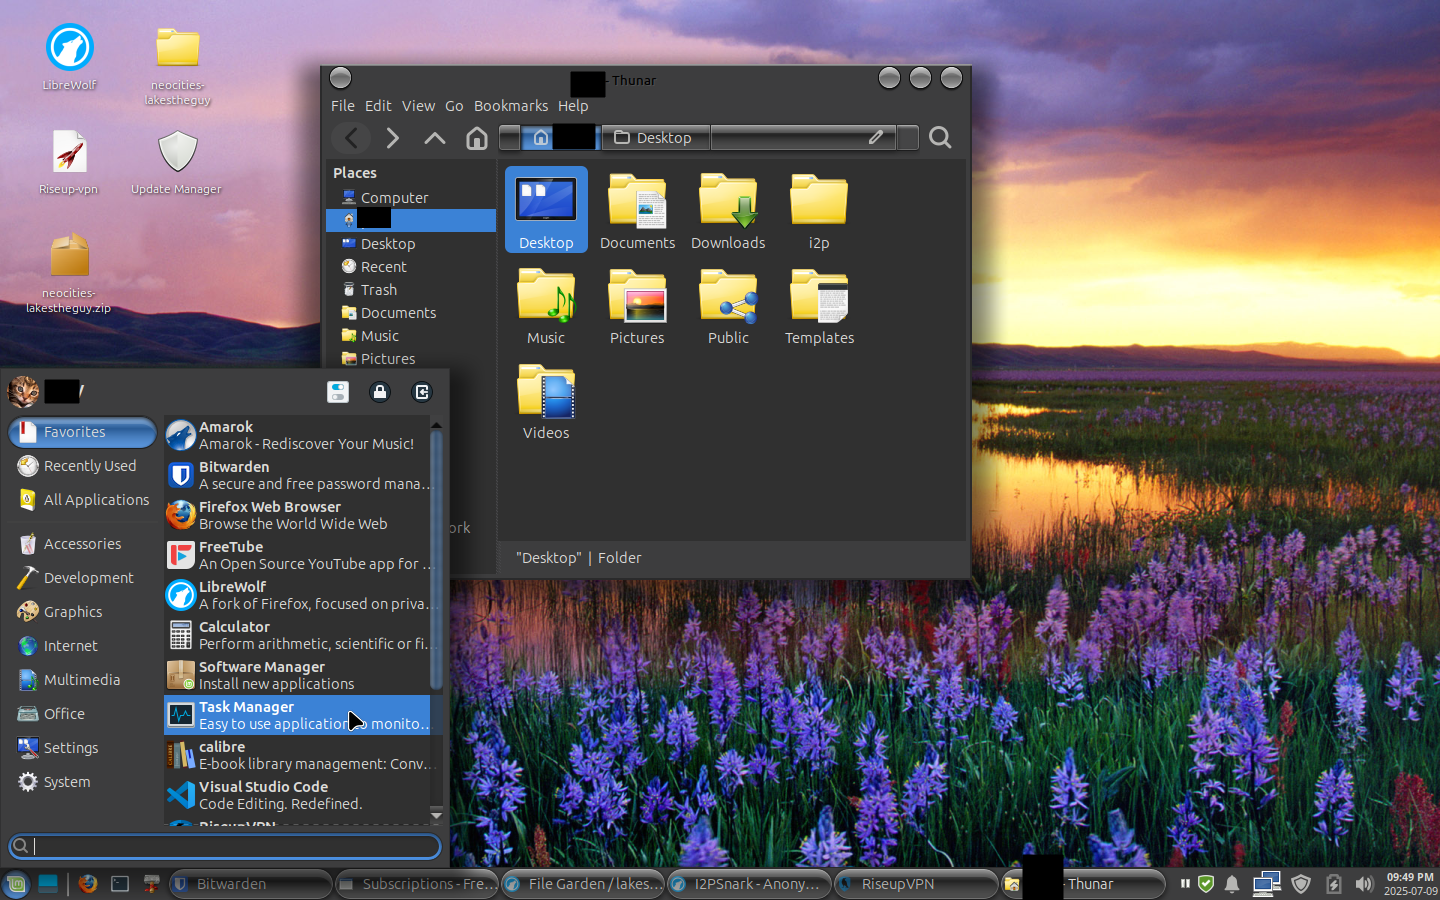Launch Riseup-vpn desktop shortcut
Image resolution: width=1440 pixels, height=900 pixels.
click(x=69, y=161)
